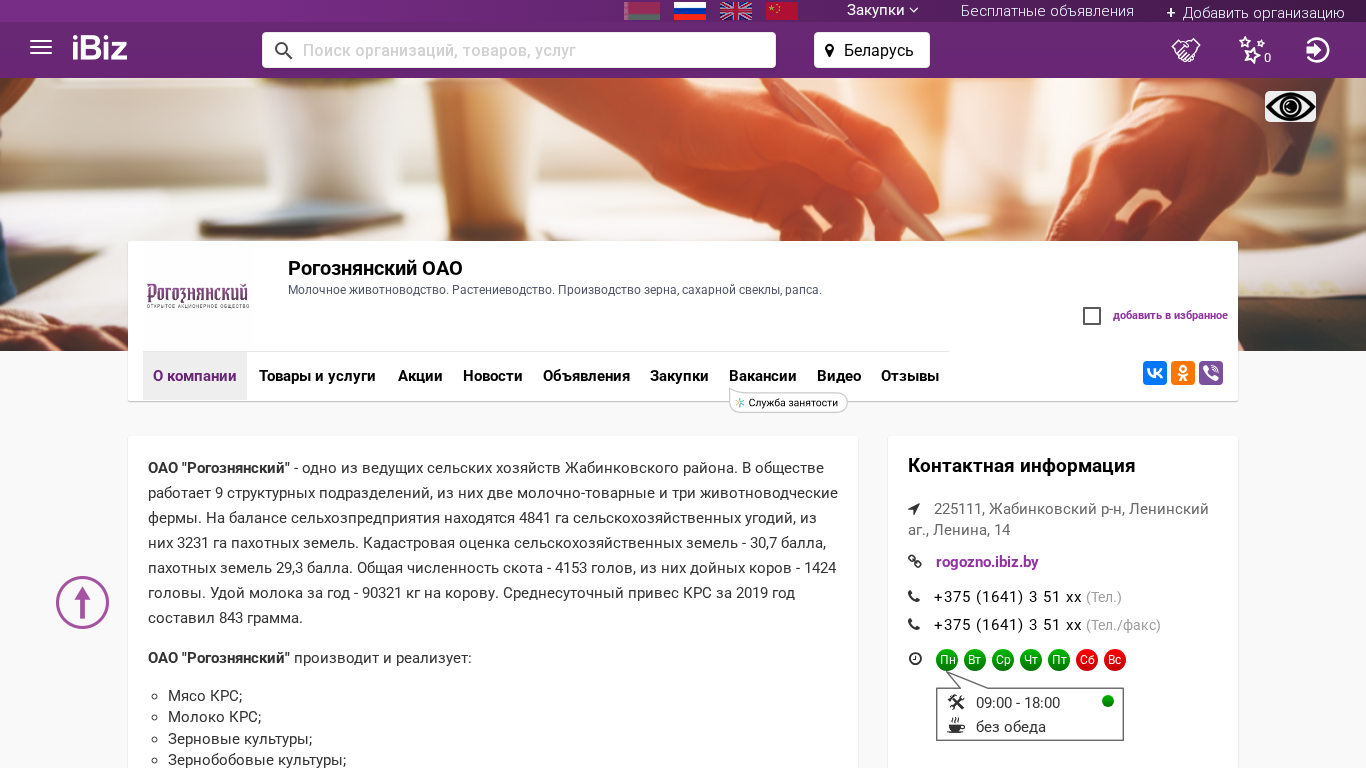Screen dimensions: 1366x768
Task: Click the address location arrow icon
Action: 914,509
